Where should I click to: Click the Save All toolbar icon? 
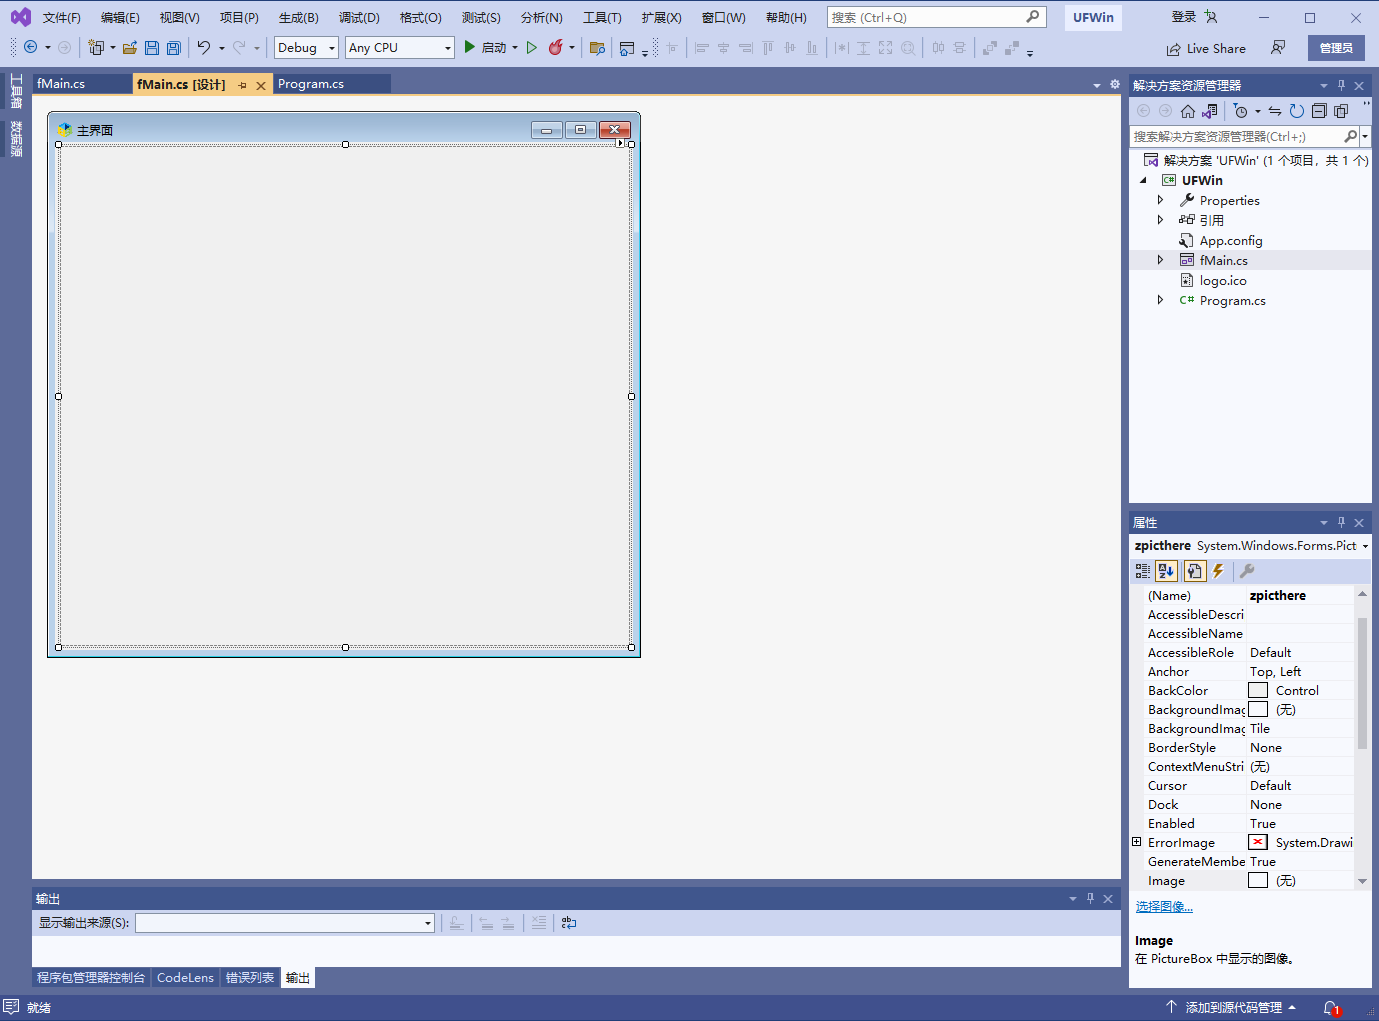[x=174, y=47]
